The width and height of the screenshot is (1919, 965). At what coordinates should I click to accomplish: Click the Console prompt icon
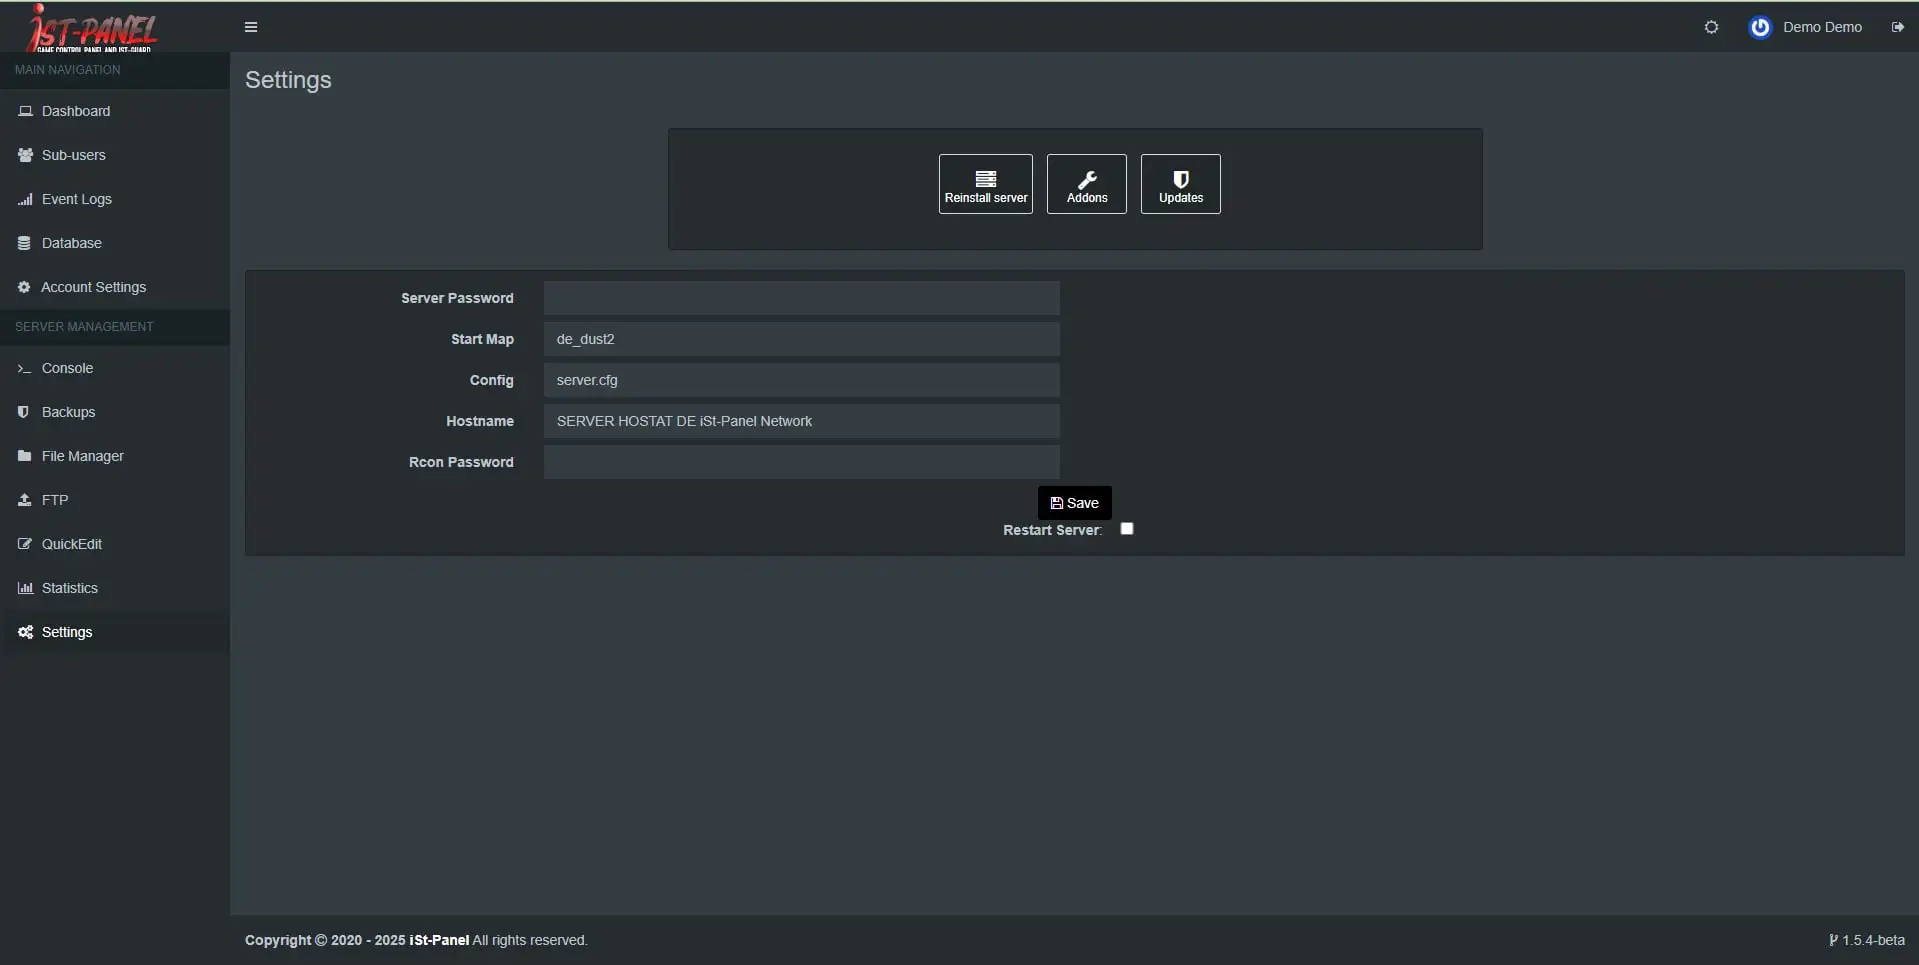pyautogui.click(x=25, y=368)
